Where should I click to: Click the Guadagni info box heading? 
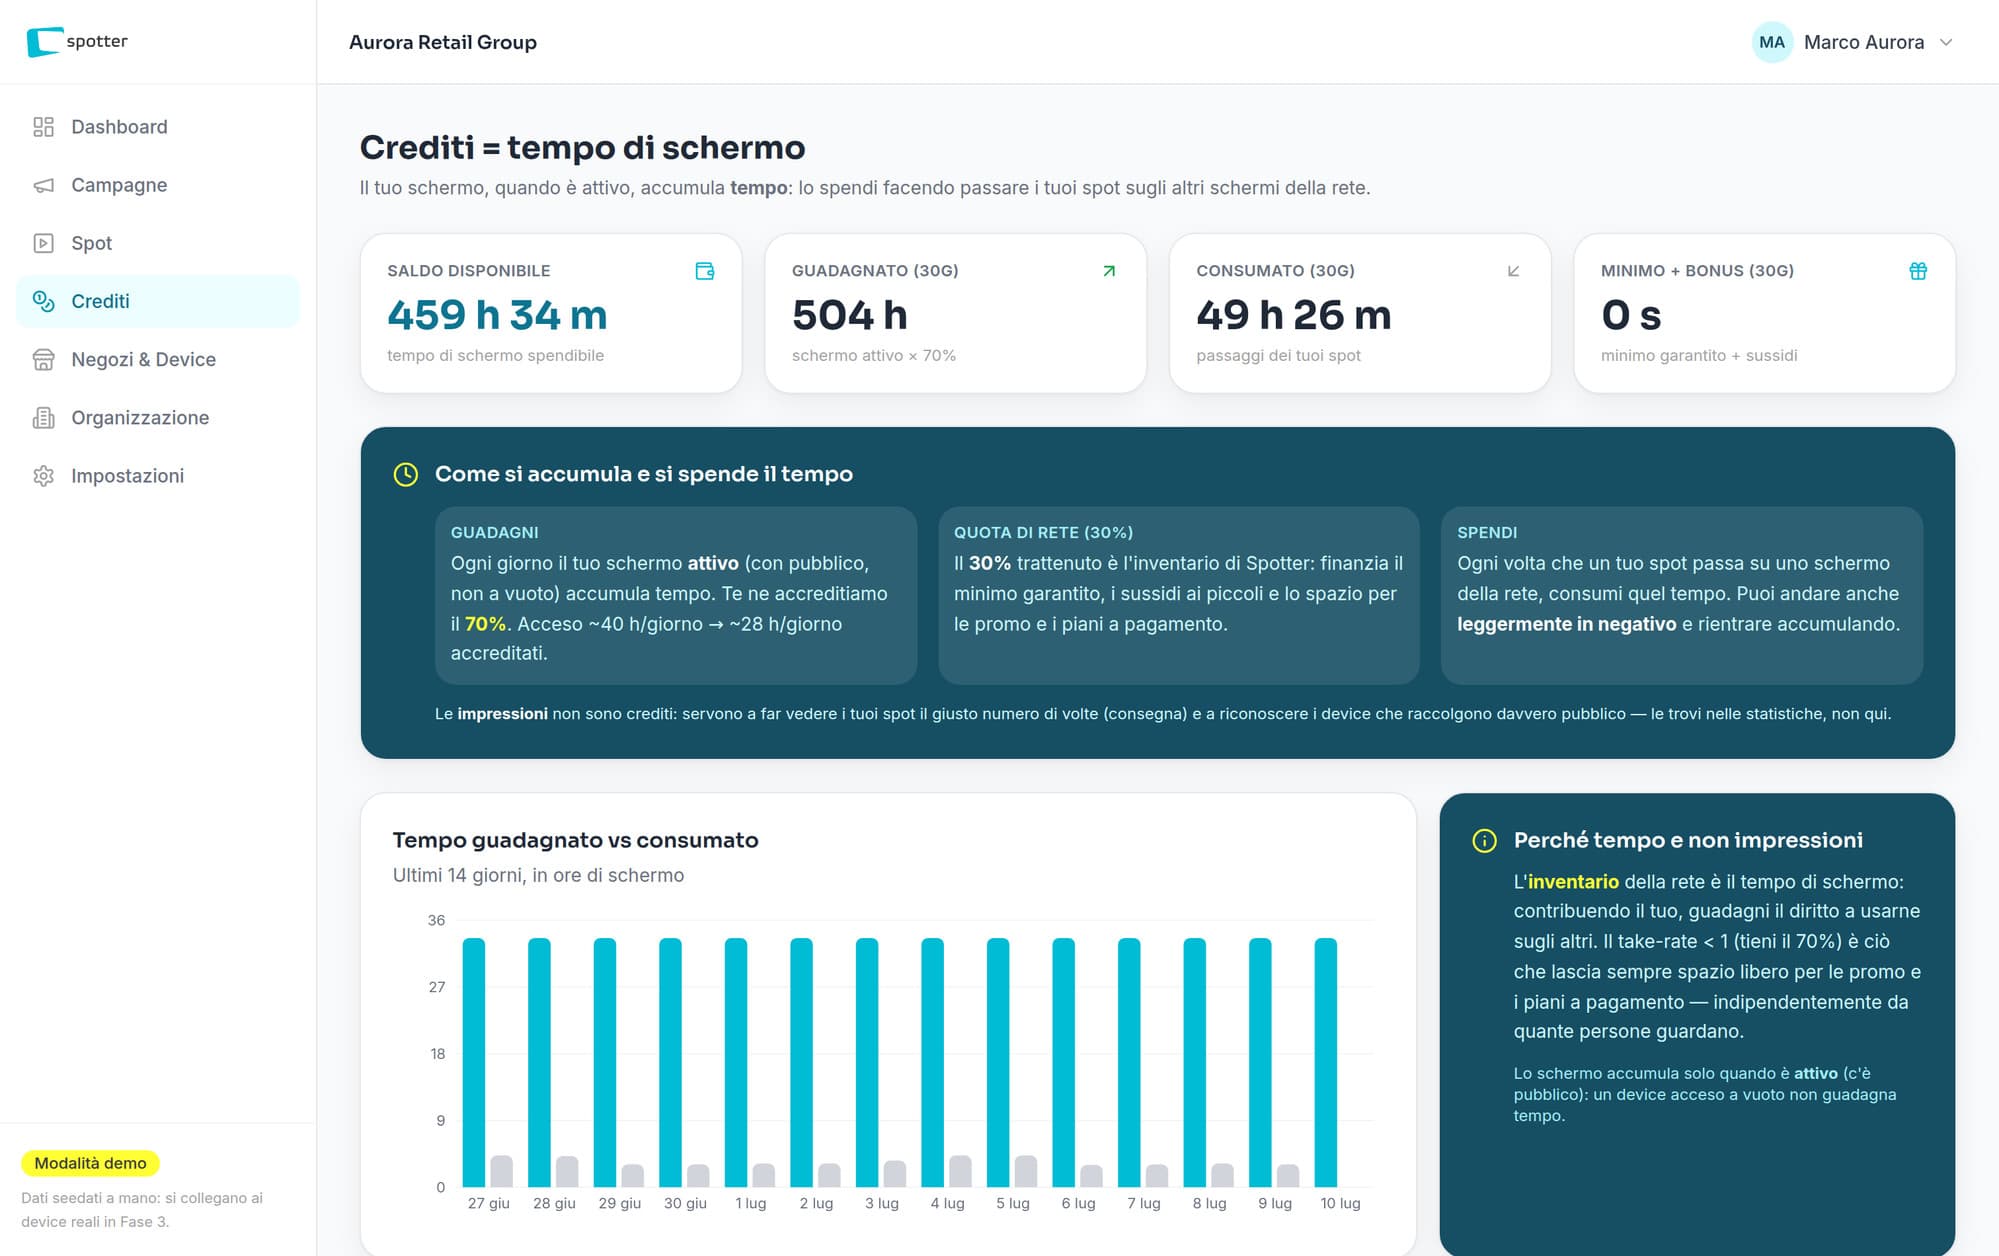(x=494, y=533)
